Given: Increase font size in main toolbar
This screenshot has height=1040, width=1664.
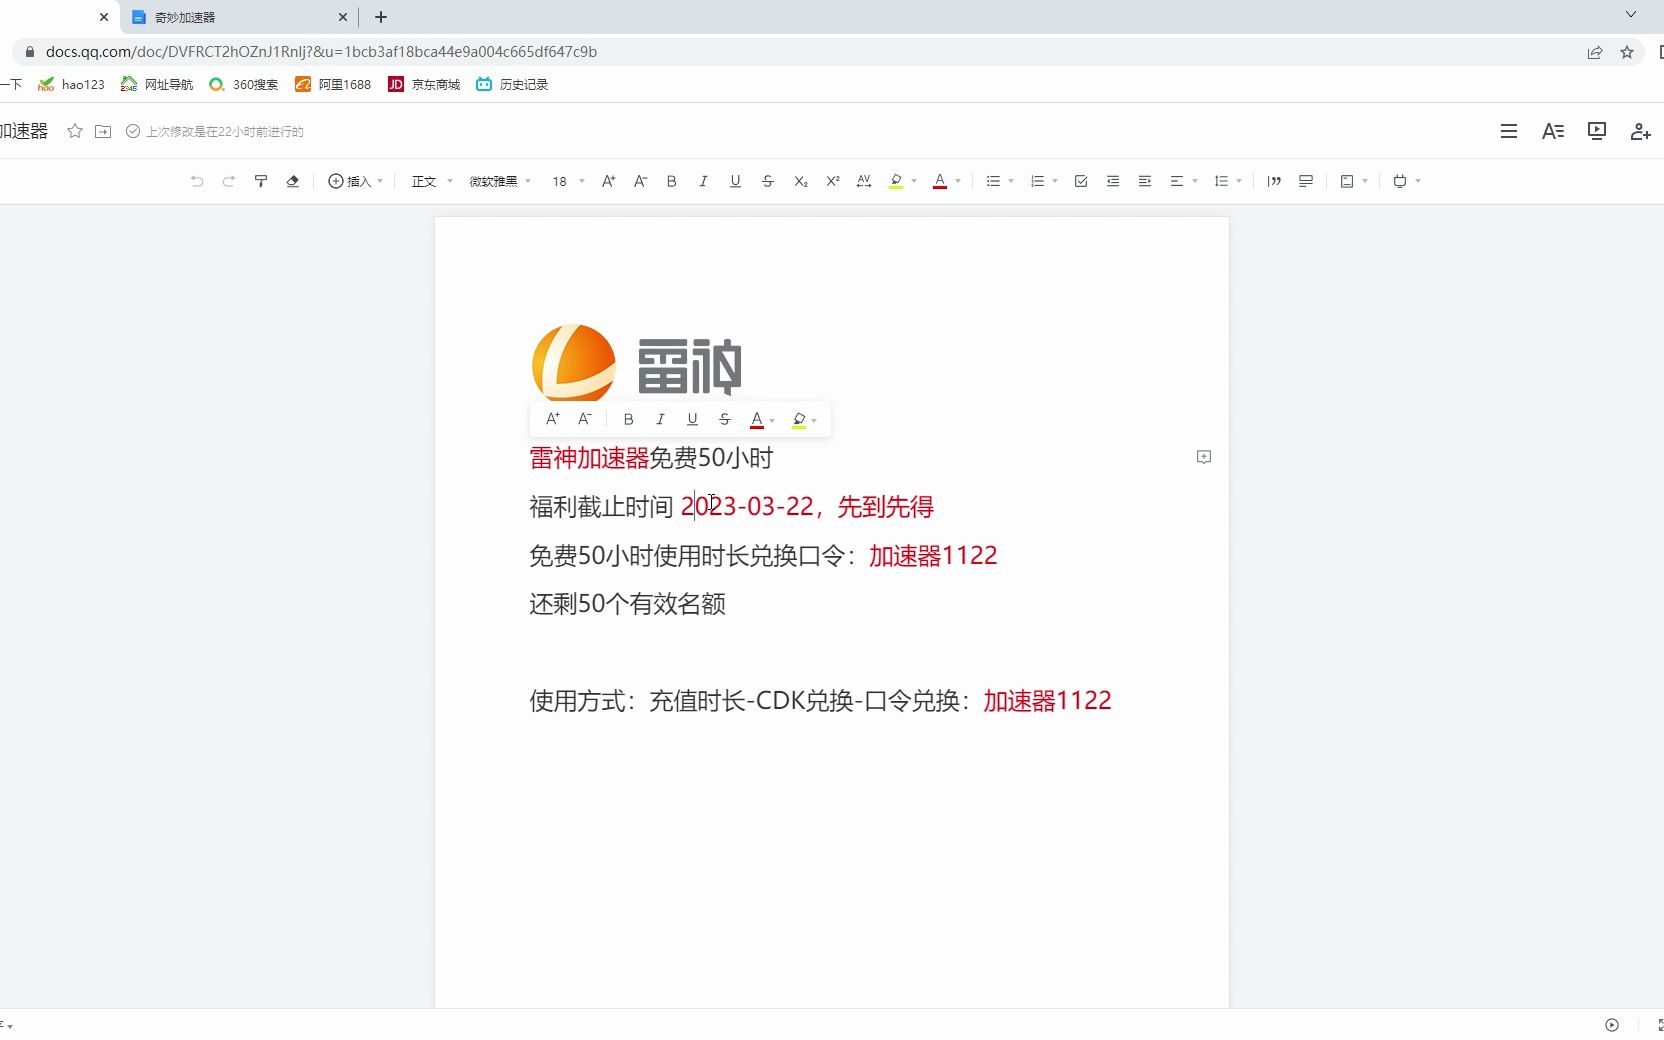Looking at the screenshot, I should click(608, 181).
